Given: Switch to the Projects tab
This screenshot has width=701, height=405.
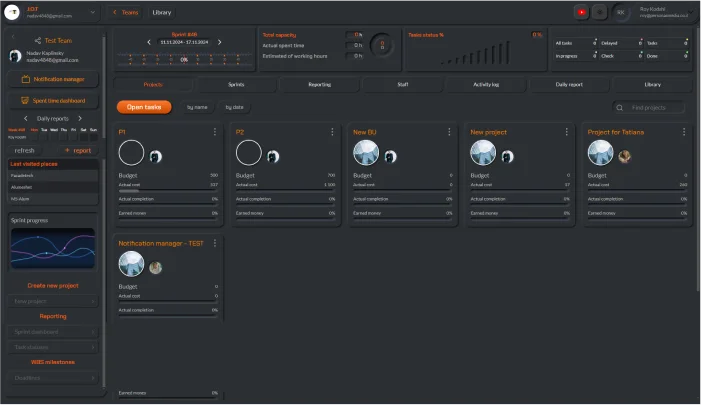Looking at the screenshot, I should [x=153, y=84].
